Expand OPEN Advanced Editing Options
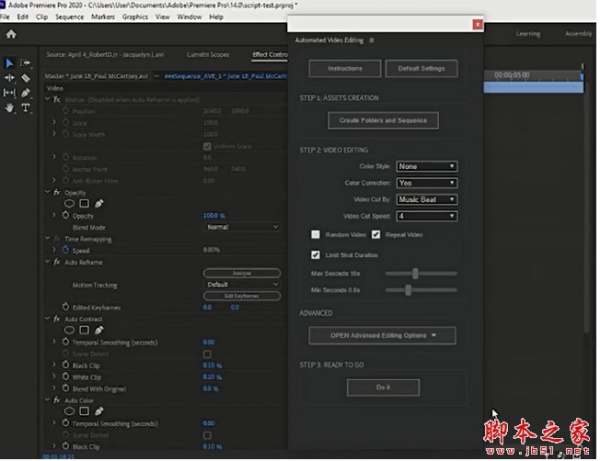 pyautogui.click(x=382, y=336)
